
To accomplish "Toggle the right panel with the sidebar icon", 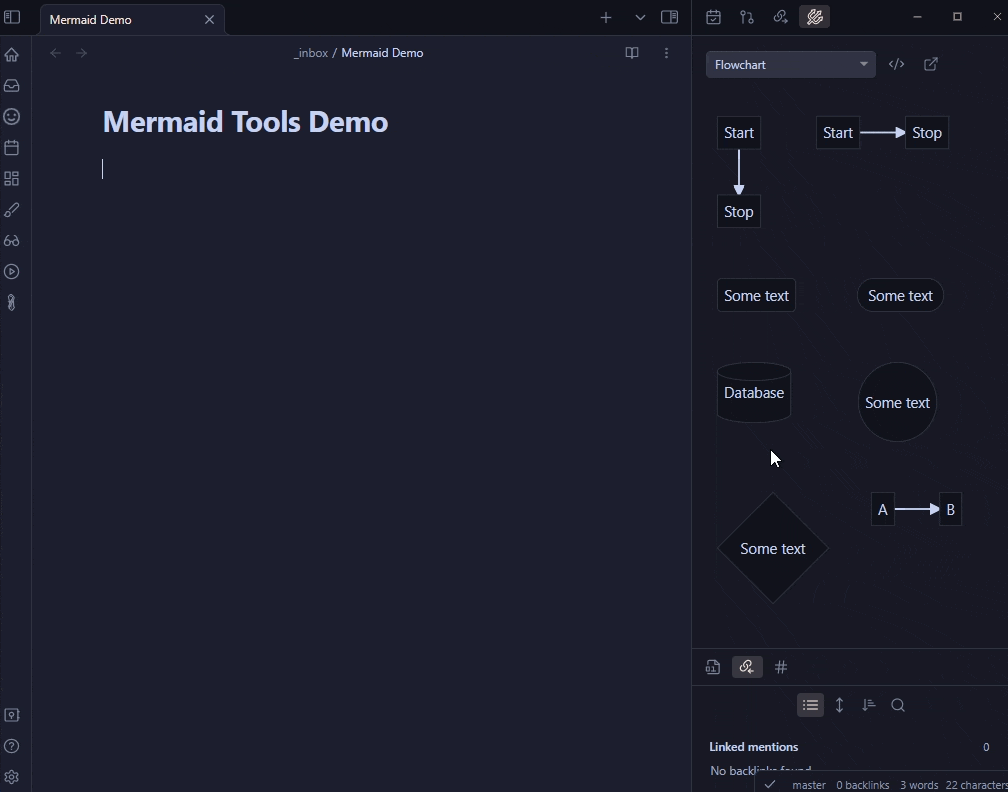I will click(670, 17).
